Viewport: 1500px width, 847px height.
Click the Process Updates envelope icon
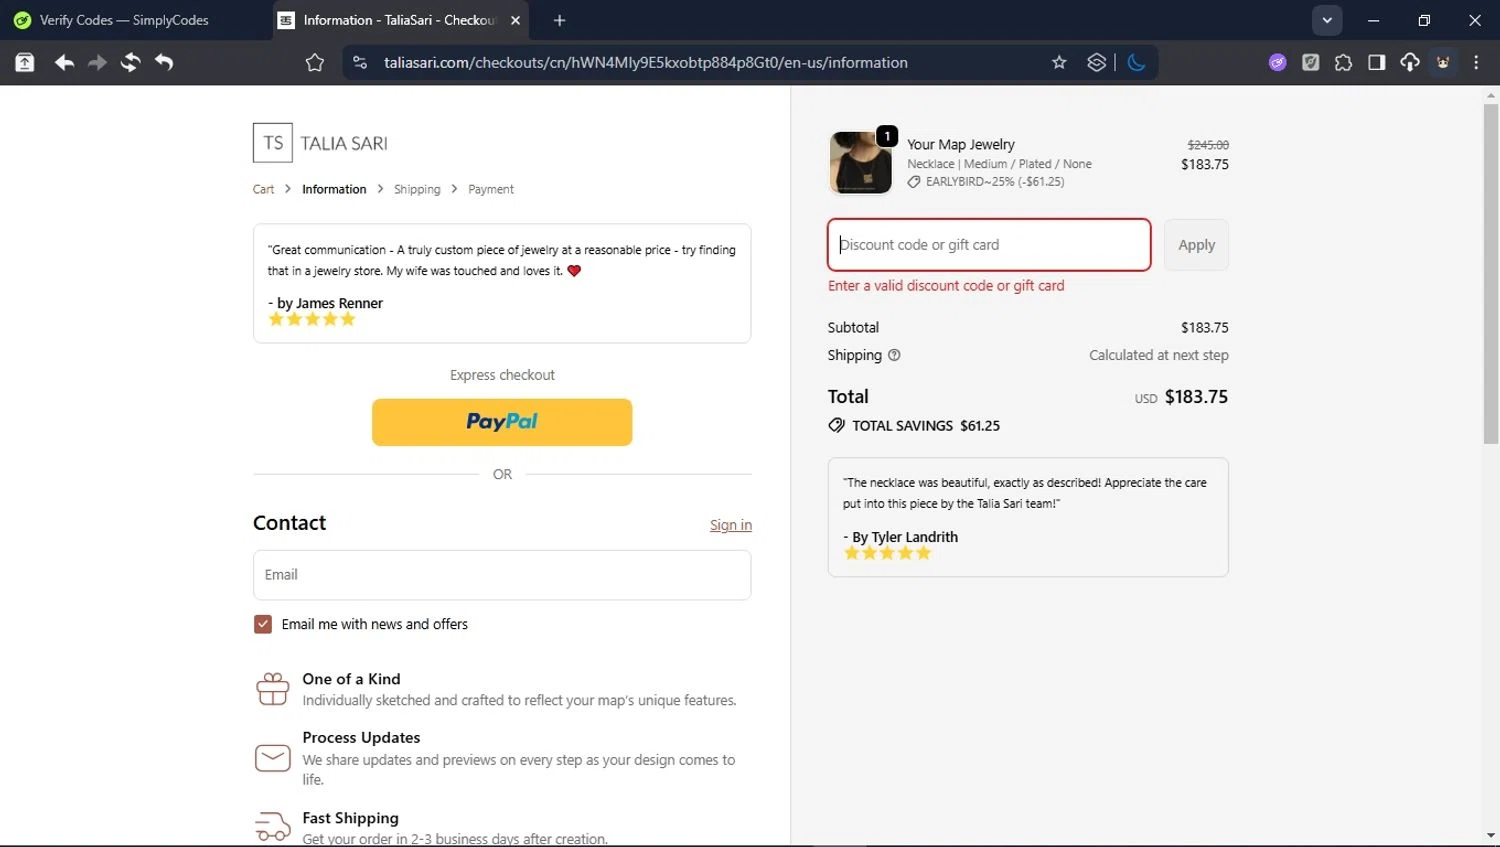[x=273, y=758]
